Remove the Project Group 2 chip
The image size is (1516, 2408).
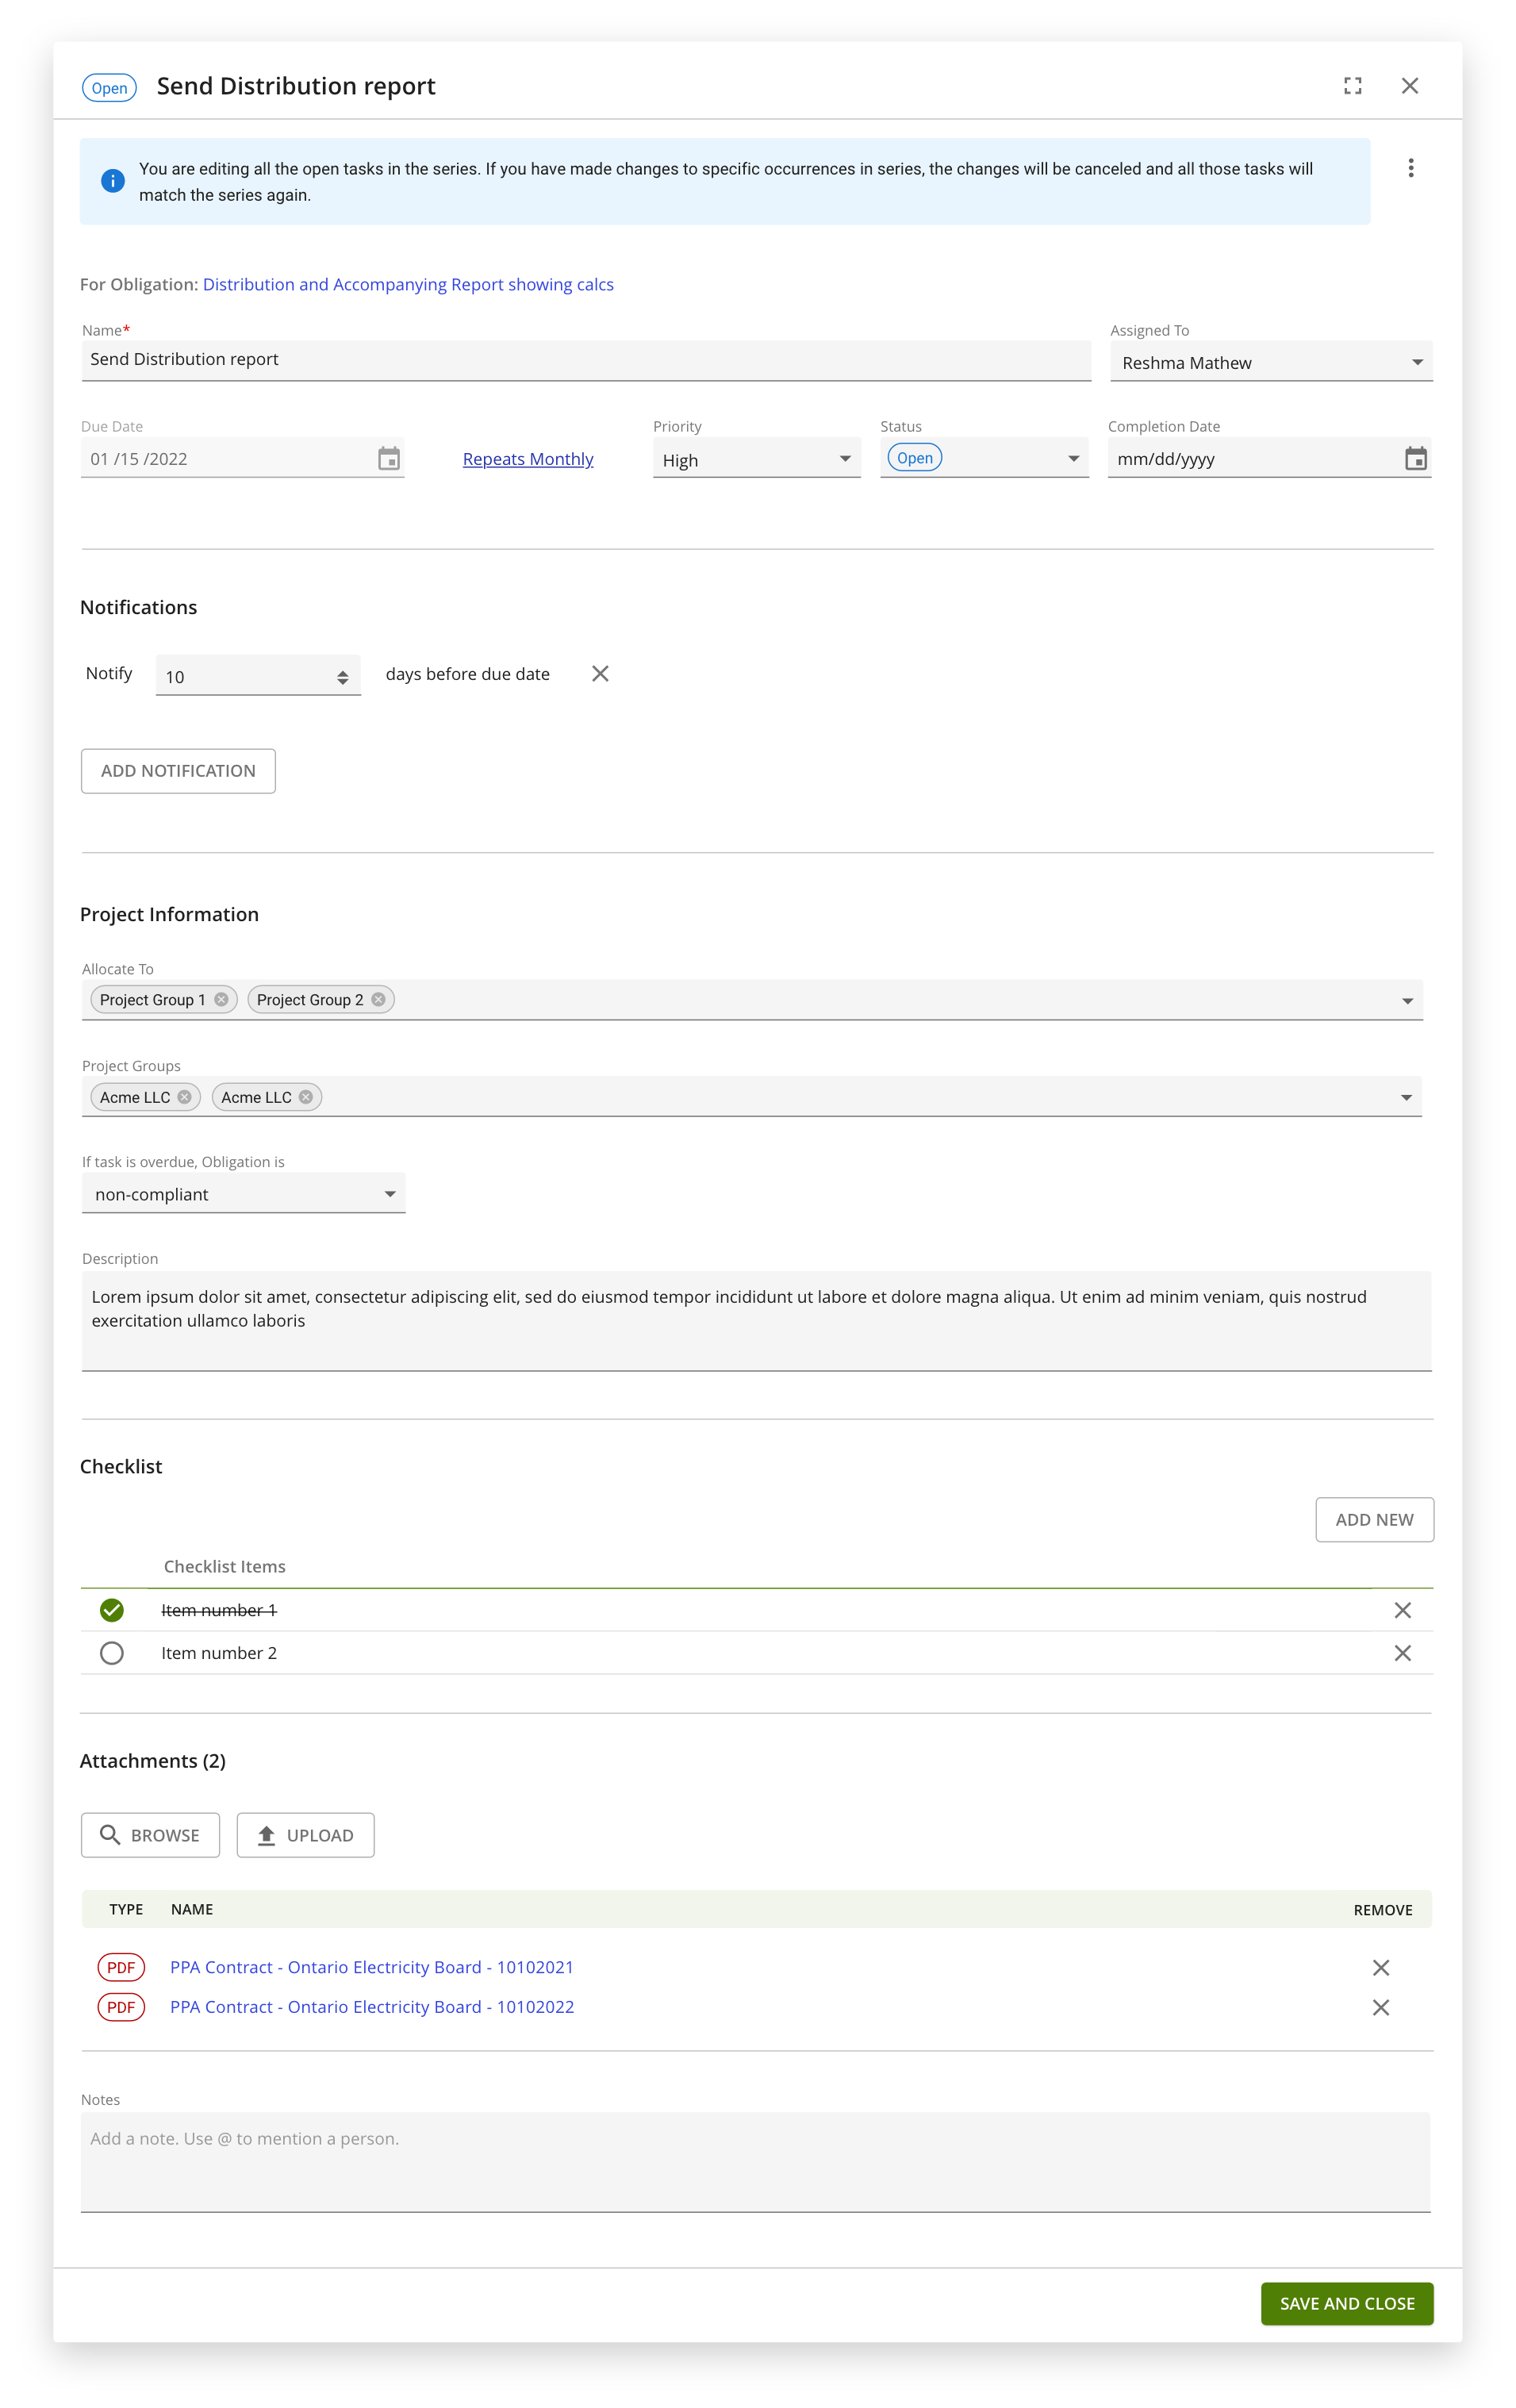pos(378,999)
